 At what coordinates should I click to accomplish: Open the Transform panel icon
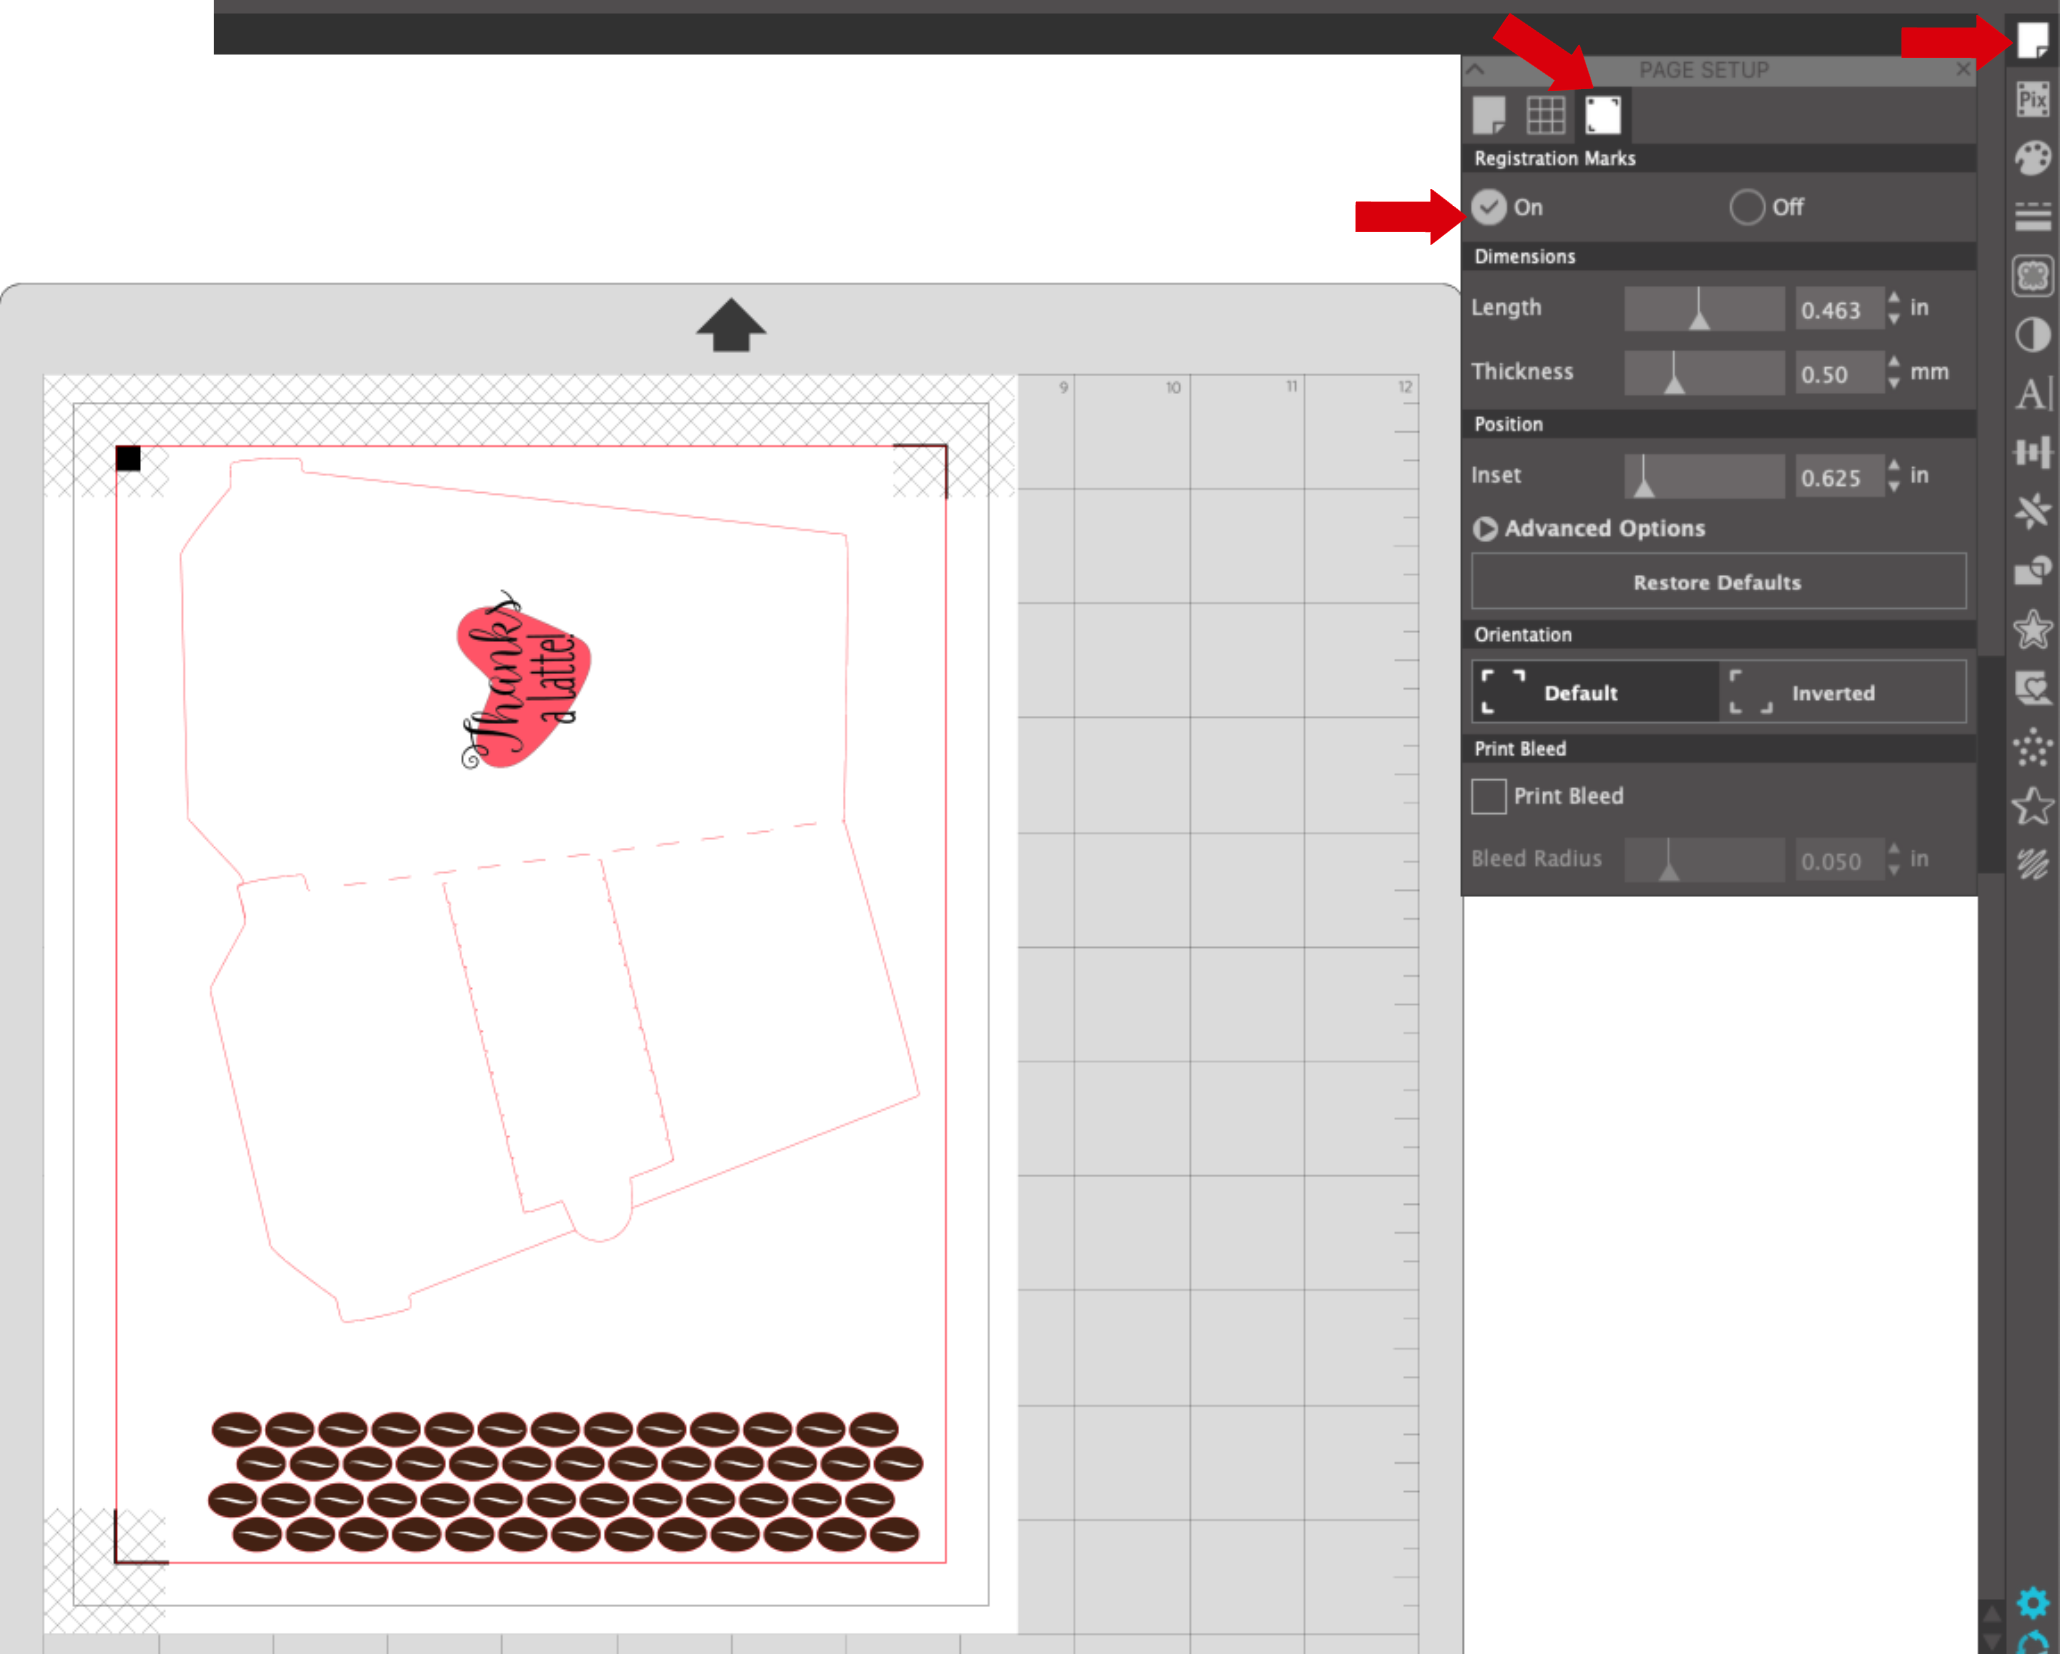(2032, 453)
